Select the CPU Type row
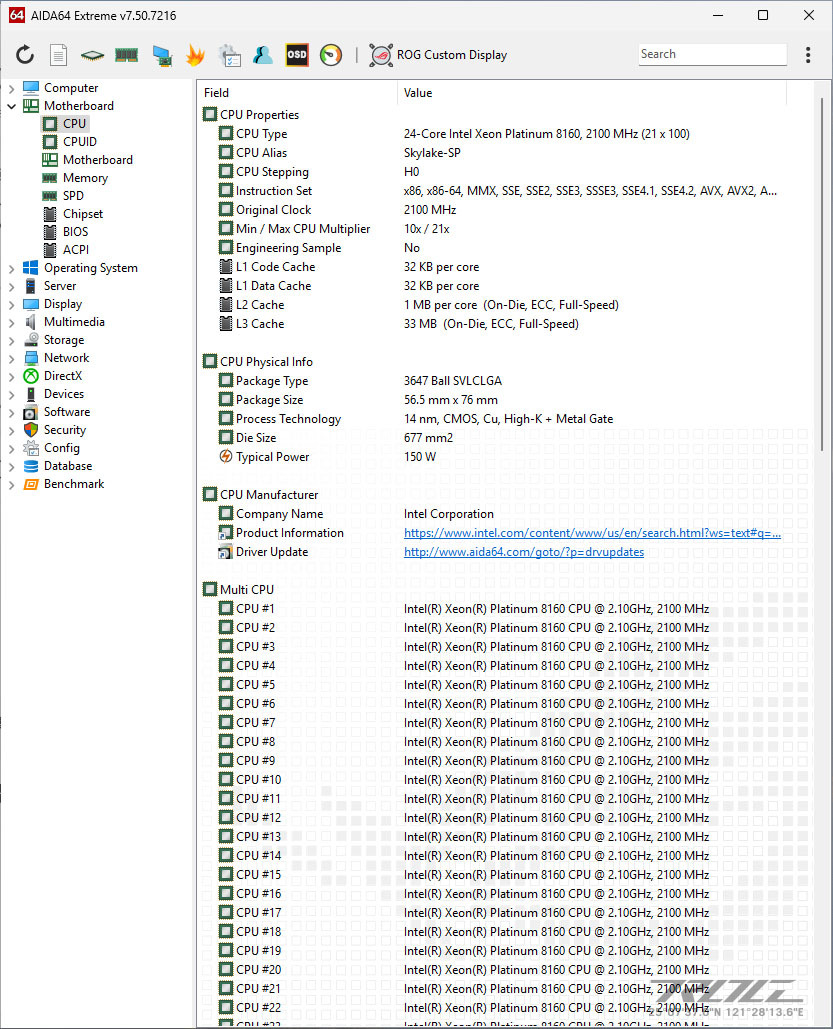 (504, 134)
